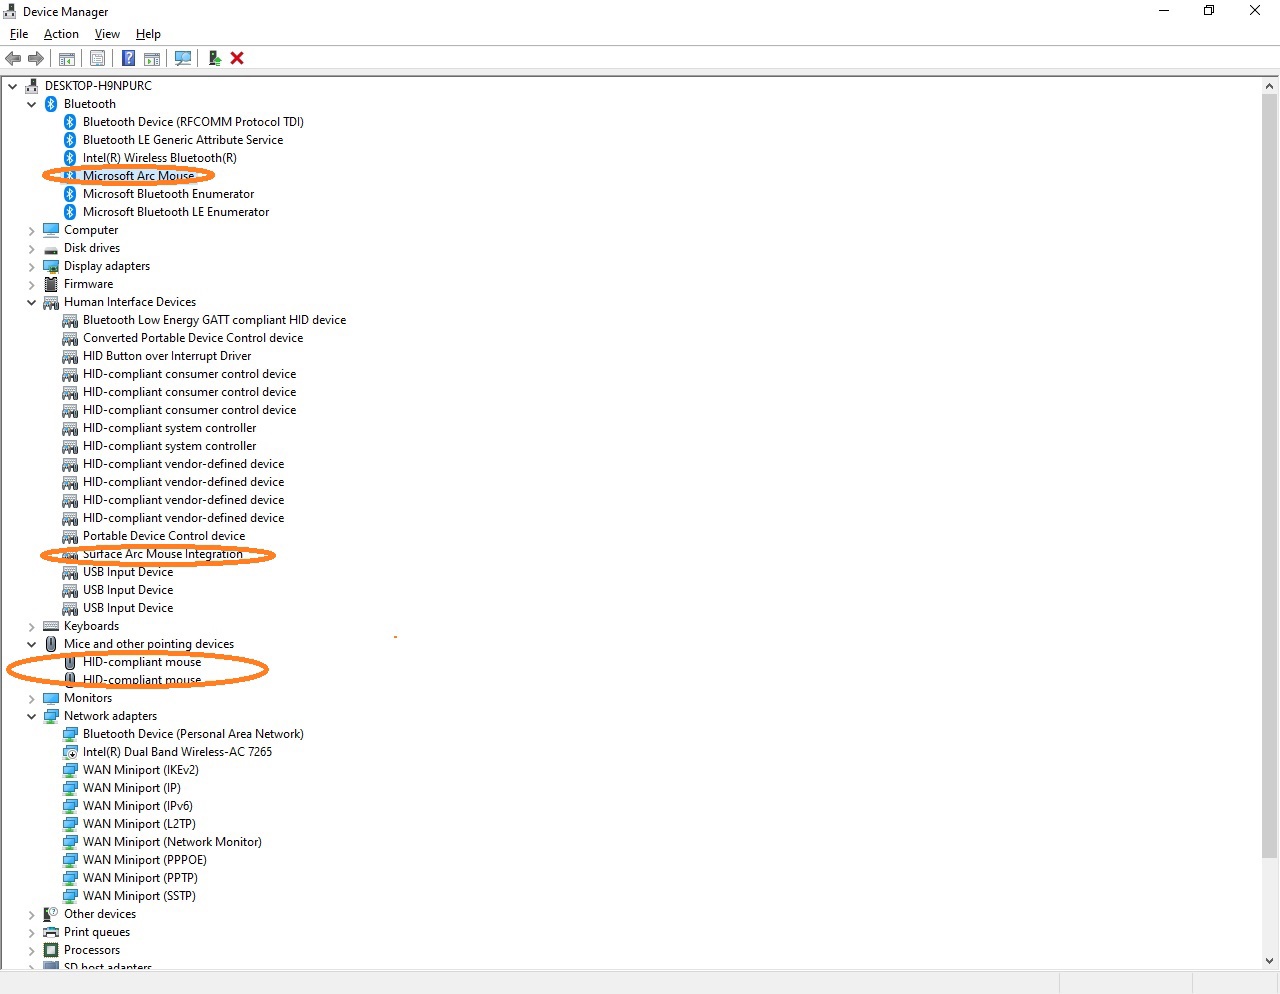Expand the Processors category

pos(32,950)
